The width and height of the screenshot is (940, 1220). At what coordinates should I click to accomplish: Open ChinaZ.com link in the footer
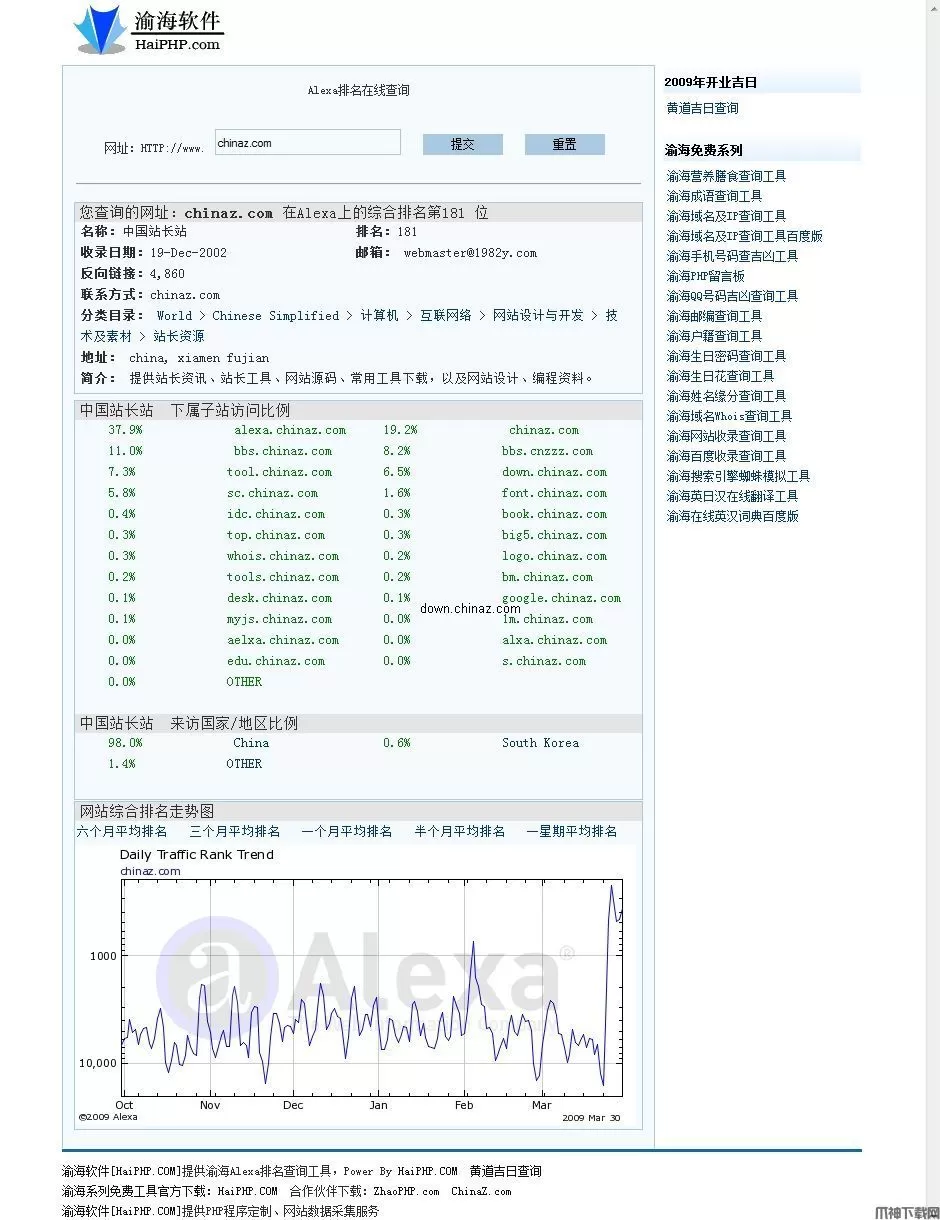tap(481, 1191)
